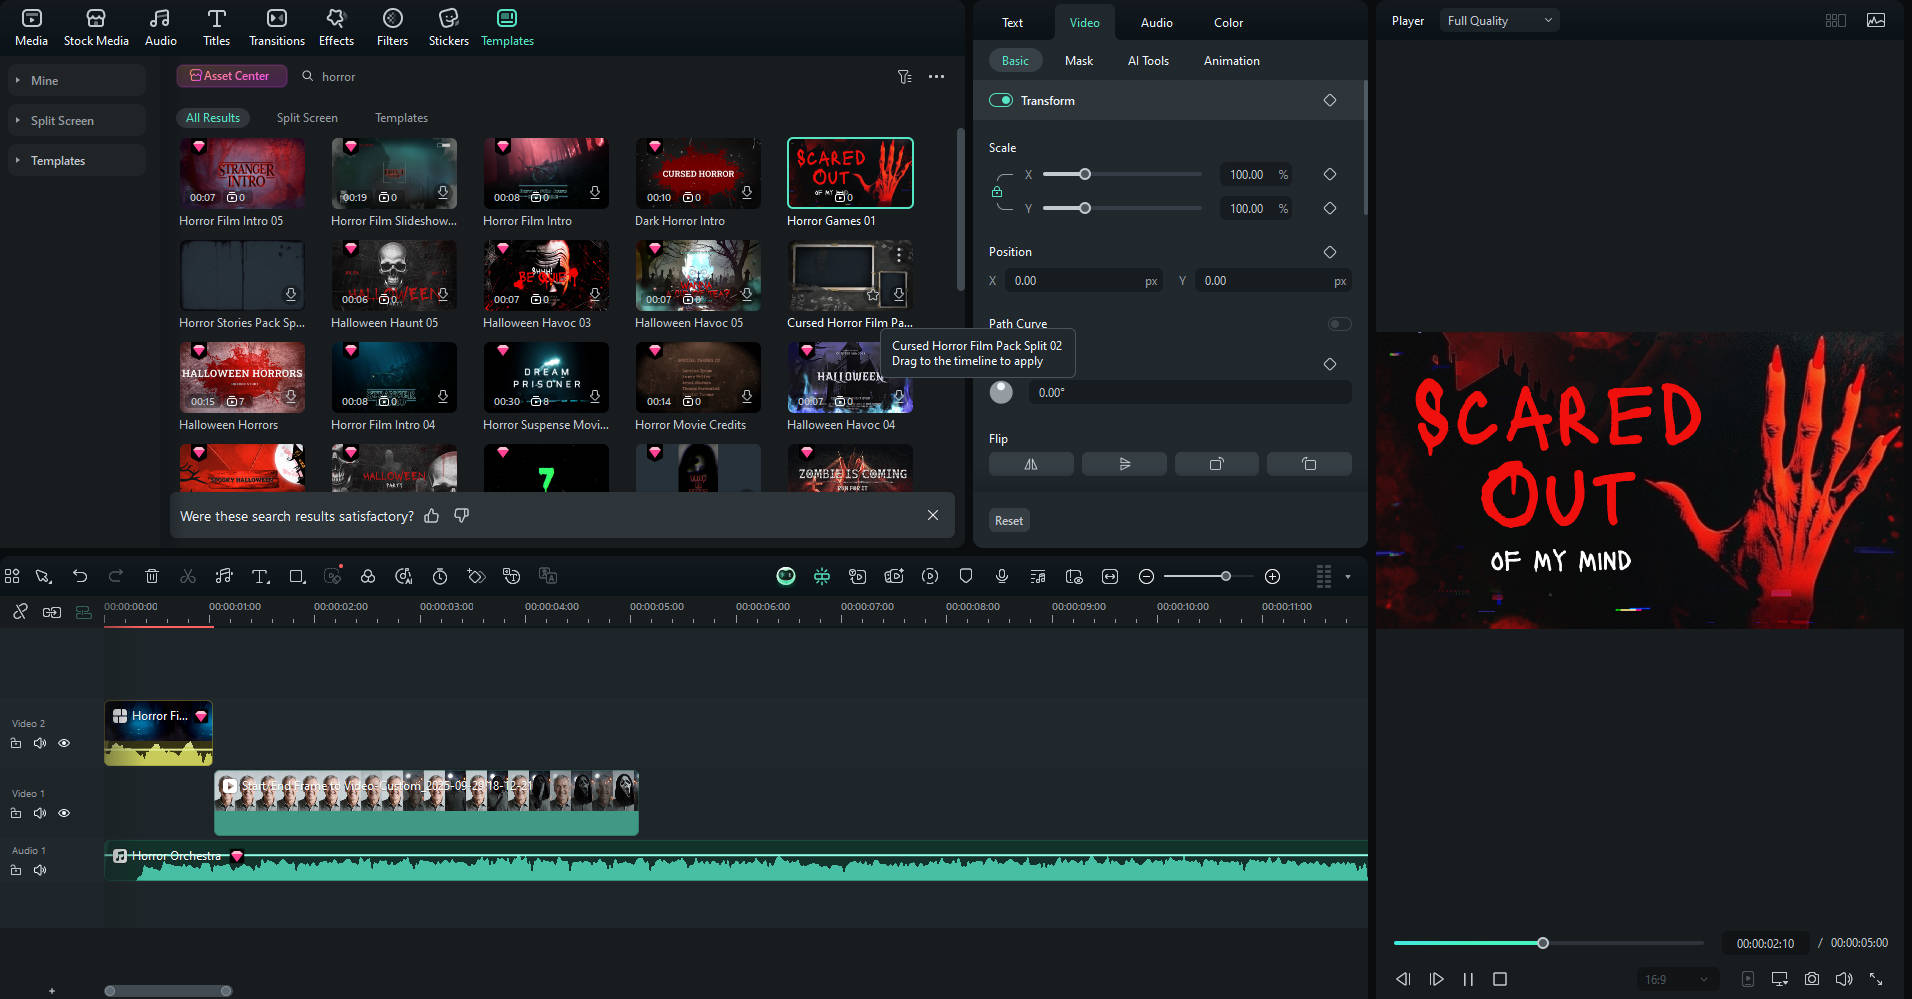Open the timeline layout options dropdown arrow
Image resolution: width=1912 pixels, height=999 pixels.
pos(1348,577)
